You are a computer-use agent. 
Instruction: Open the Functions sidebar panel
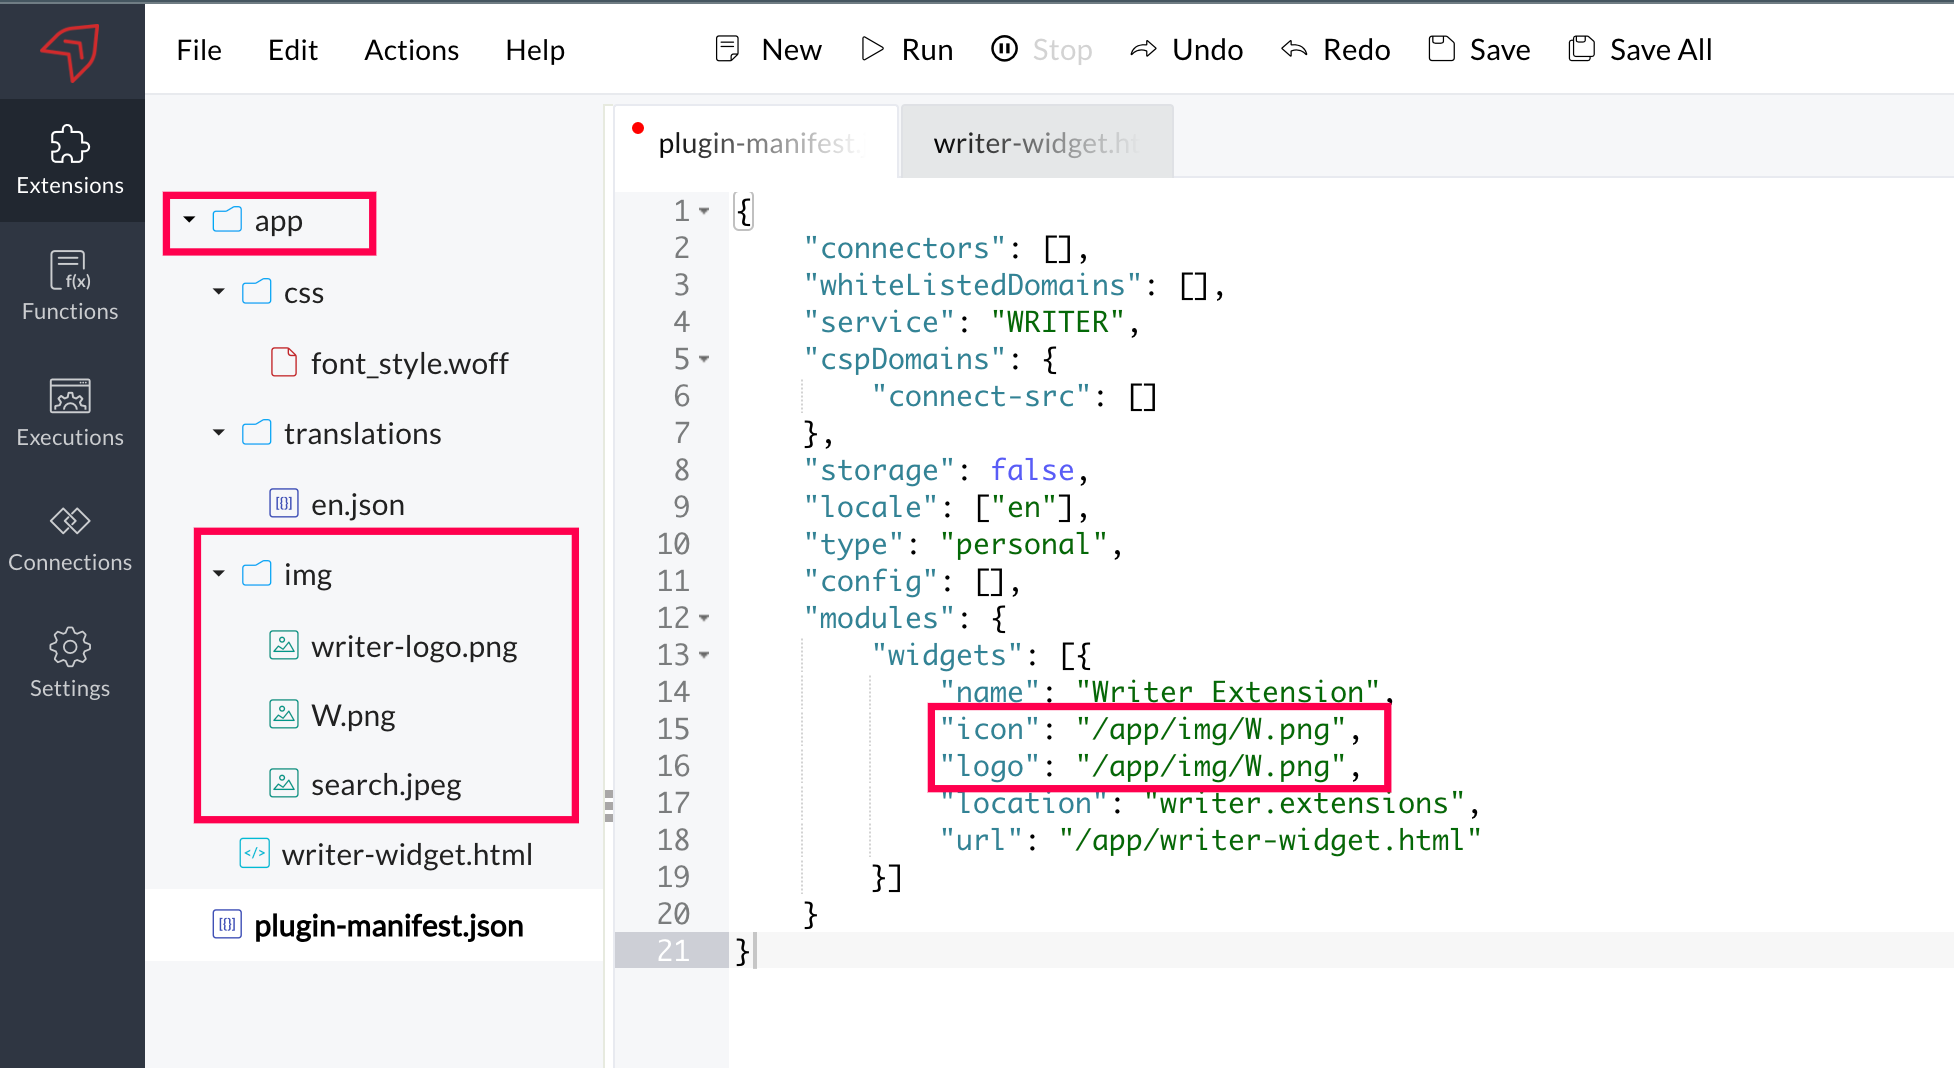pos(70,286)
